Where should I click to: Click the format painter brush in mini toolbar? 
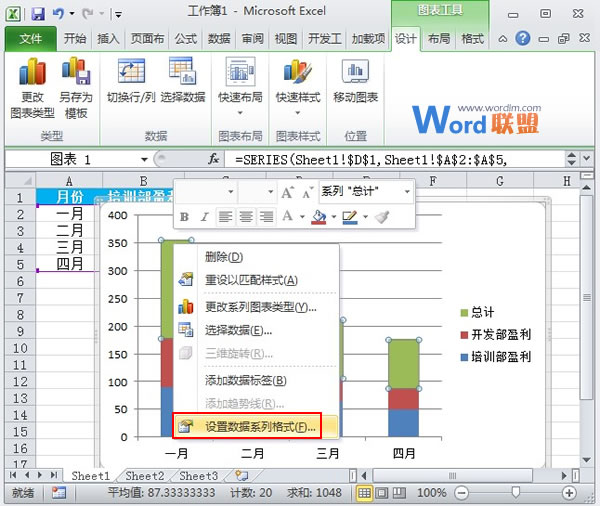tap(382, 216)
